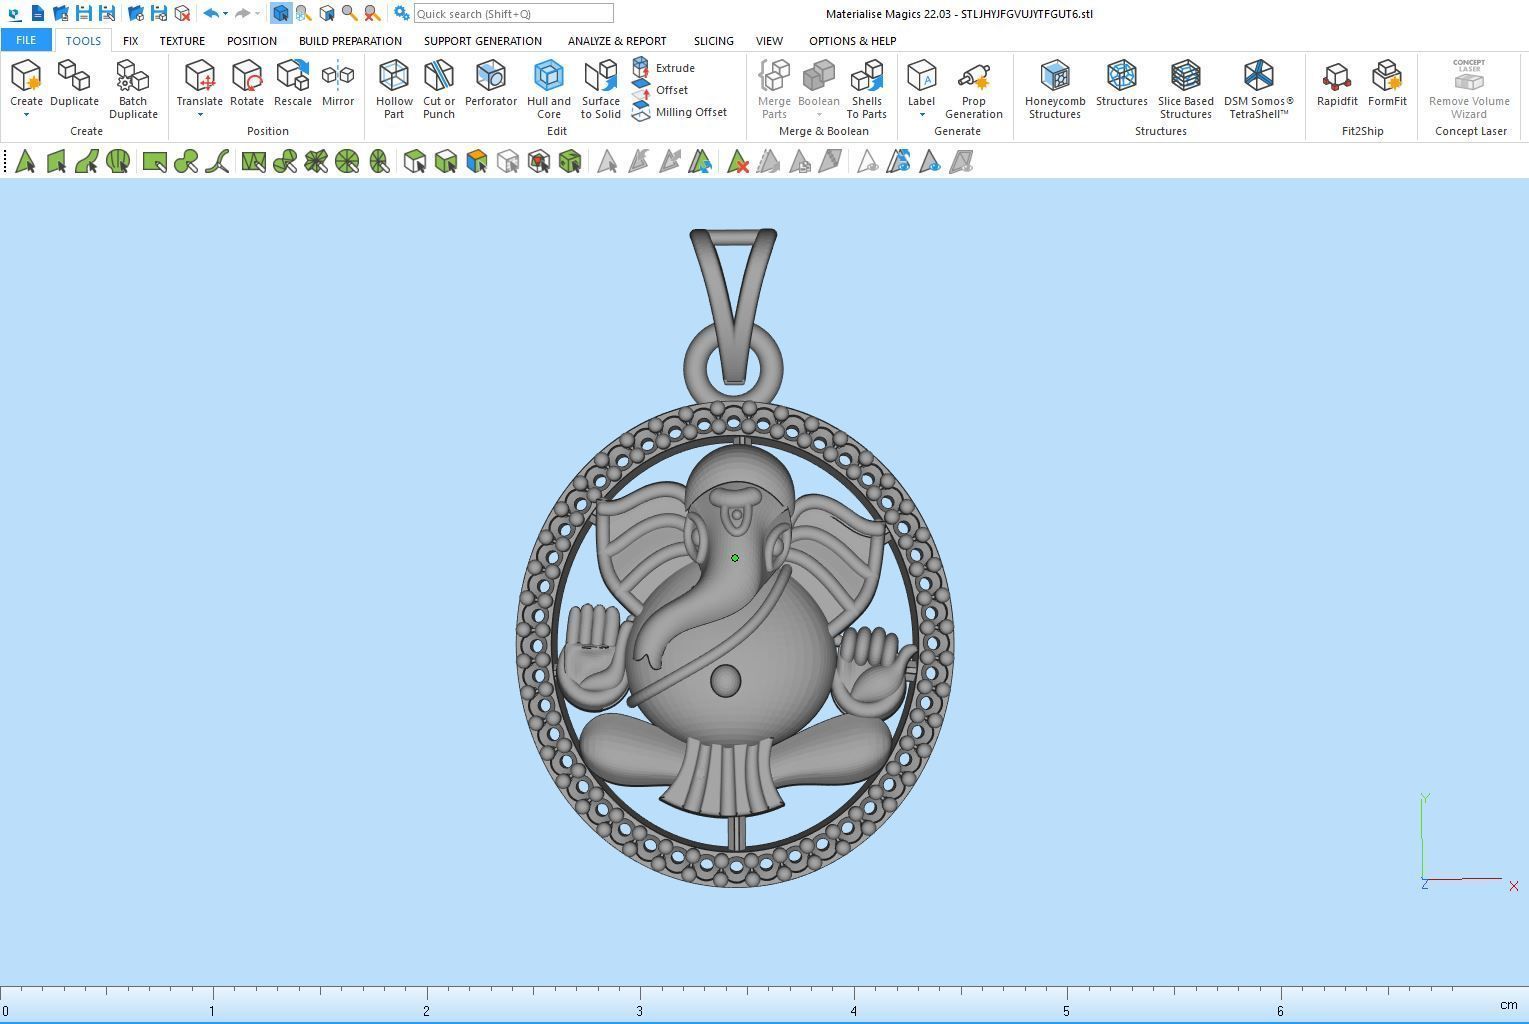Toggle the part selection mode cube
The width and height of the screenshot is (1529, 1024).
click(280, 14)
